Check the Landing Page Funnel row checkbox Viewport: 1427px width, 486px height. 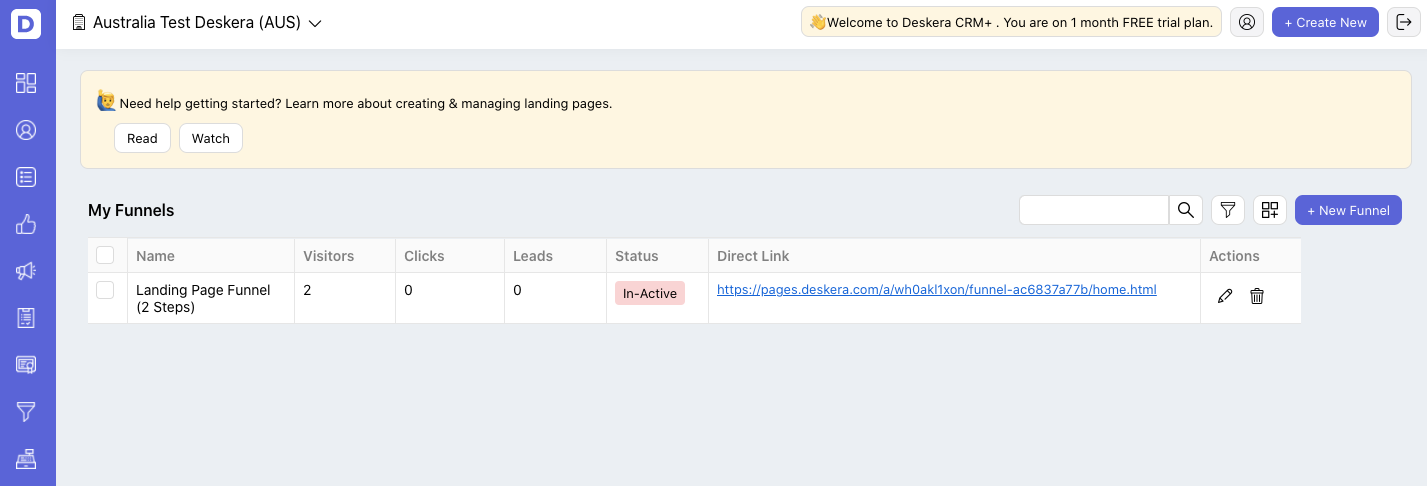(105, 290)
